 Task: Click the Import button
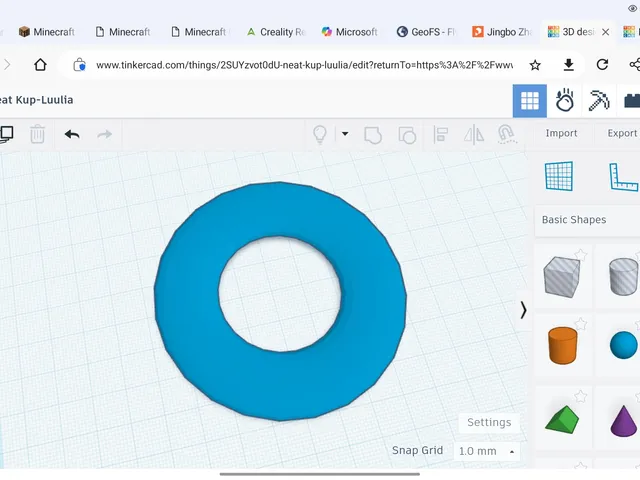click(x=561, y=133)
